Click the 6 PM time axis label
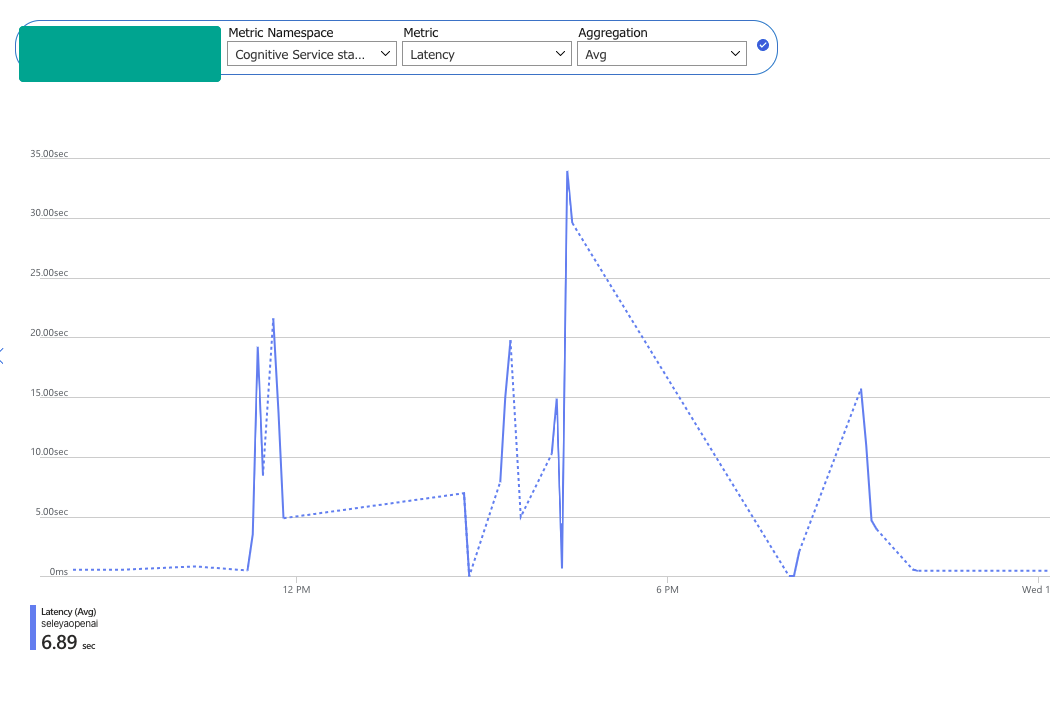Screen dimensions: 1050x703 pos(668,589)
